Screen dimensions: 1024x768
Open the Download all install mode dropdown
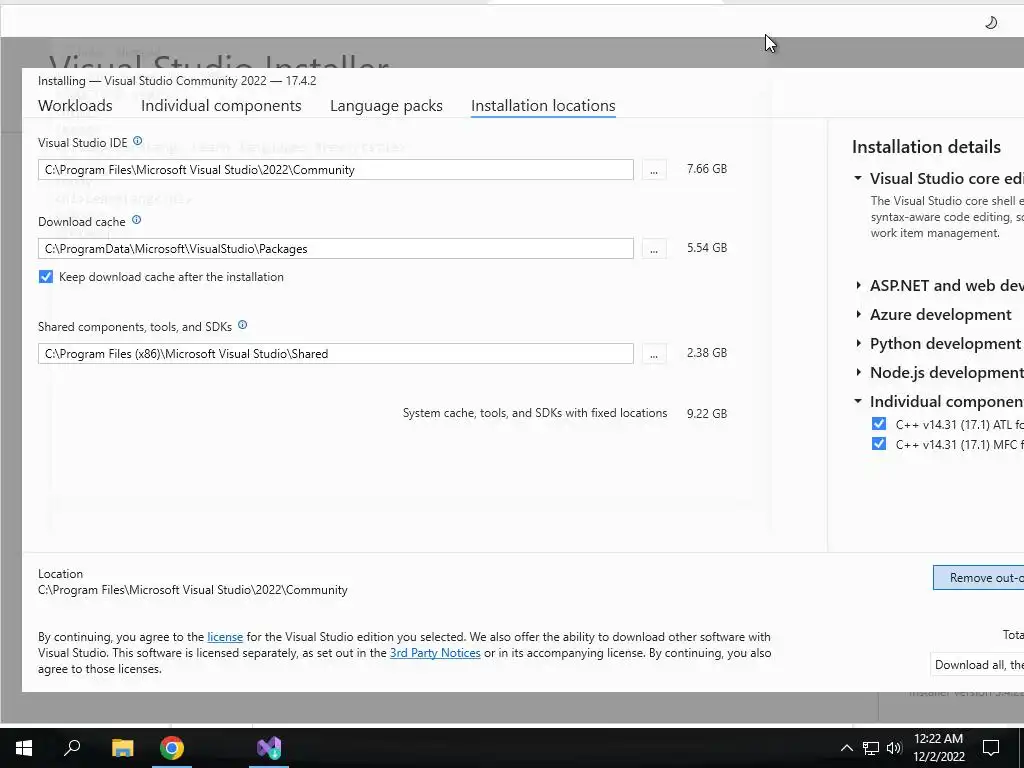977,665
